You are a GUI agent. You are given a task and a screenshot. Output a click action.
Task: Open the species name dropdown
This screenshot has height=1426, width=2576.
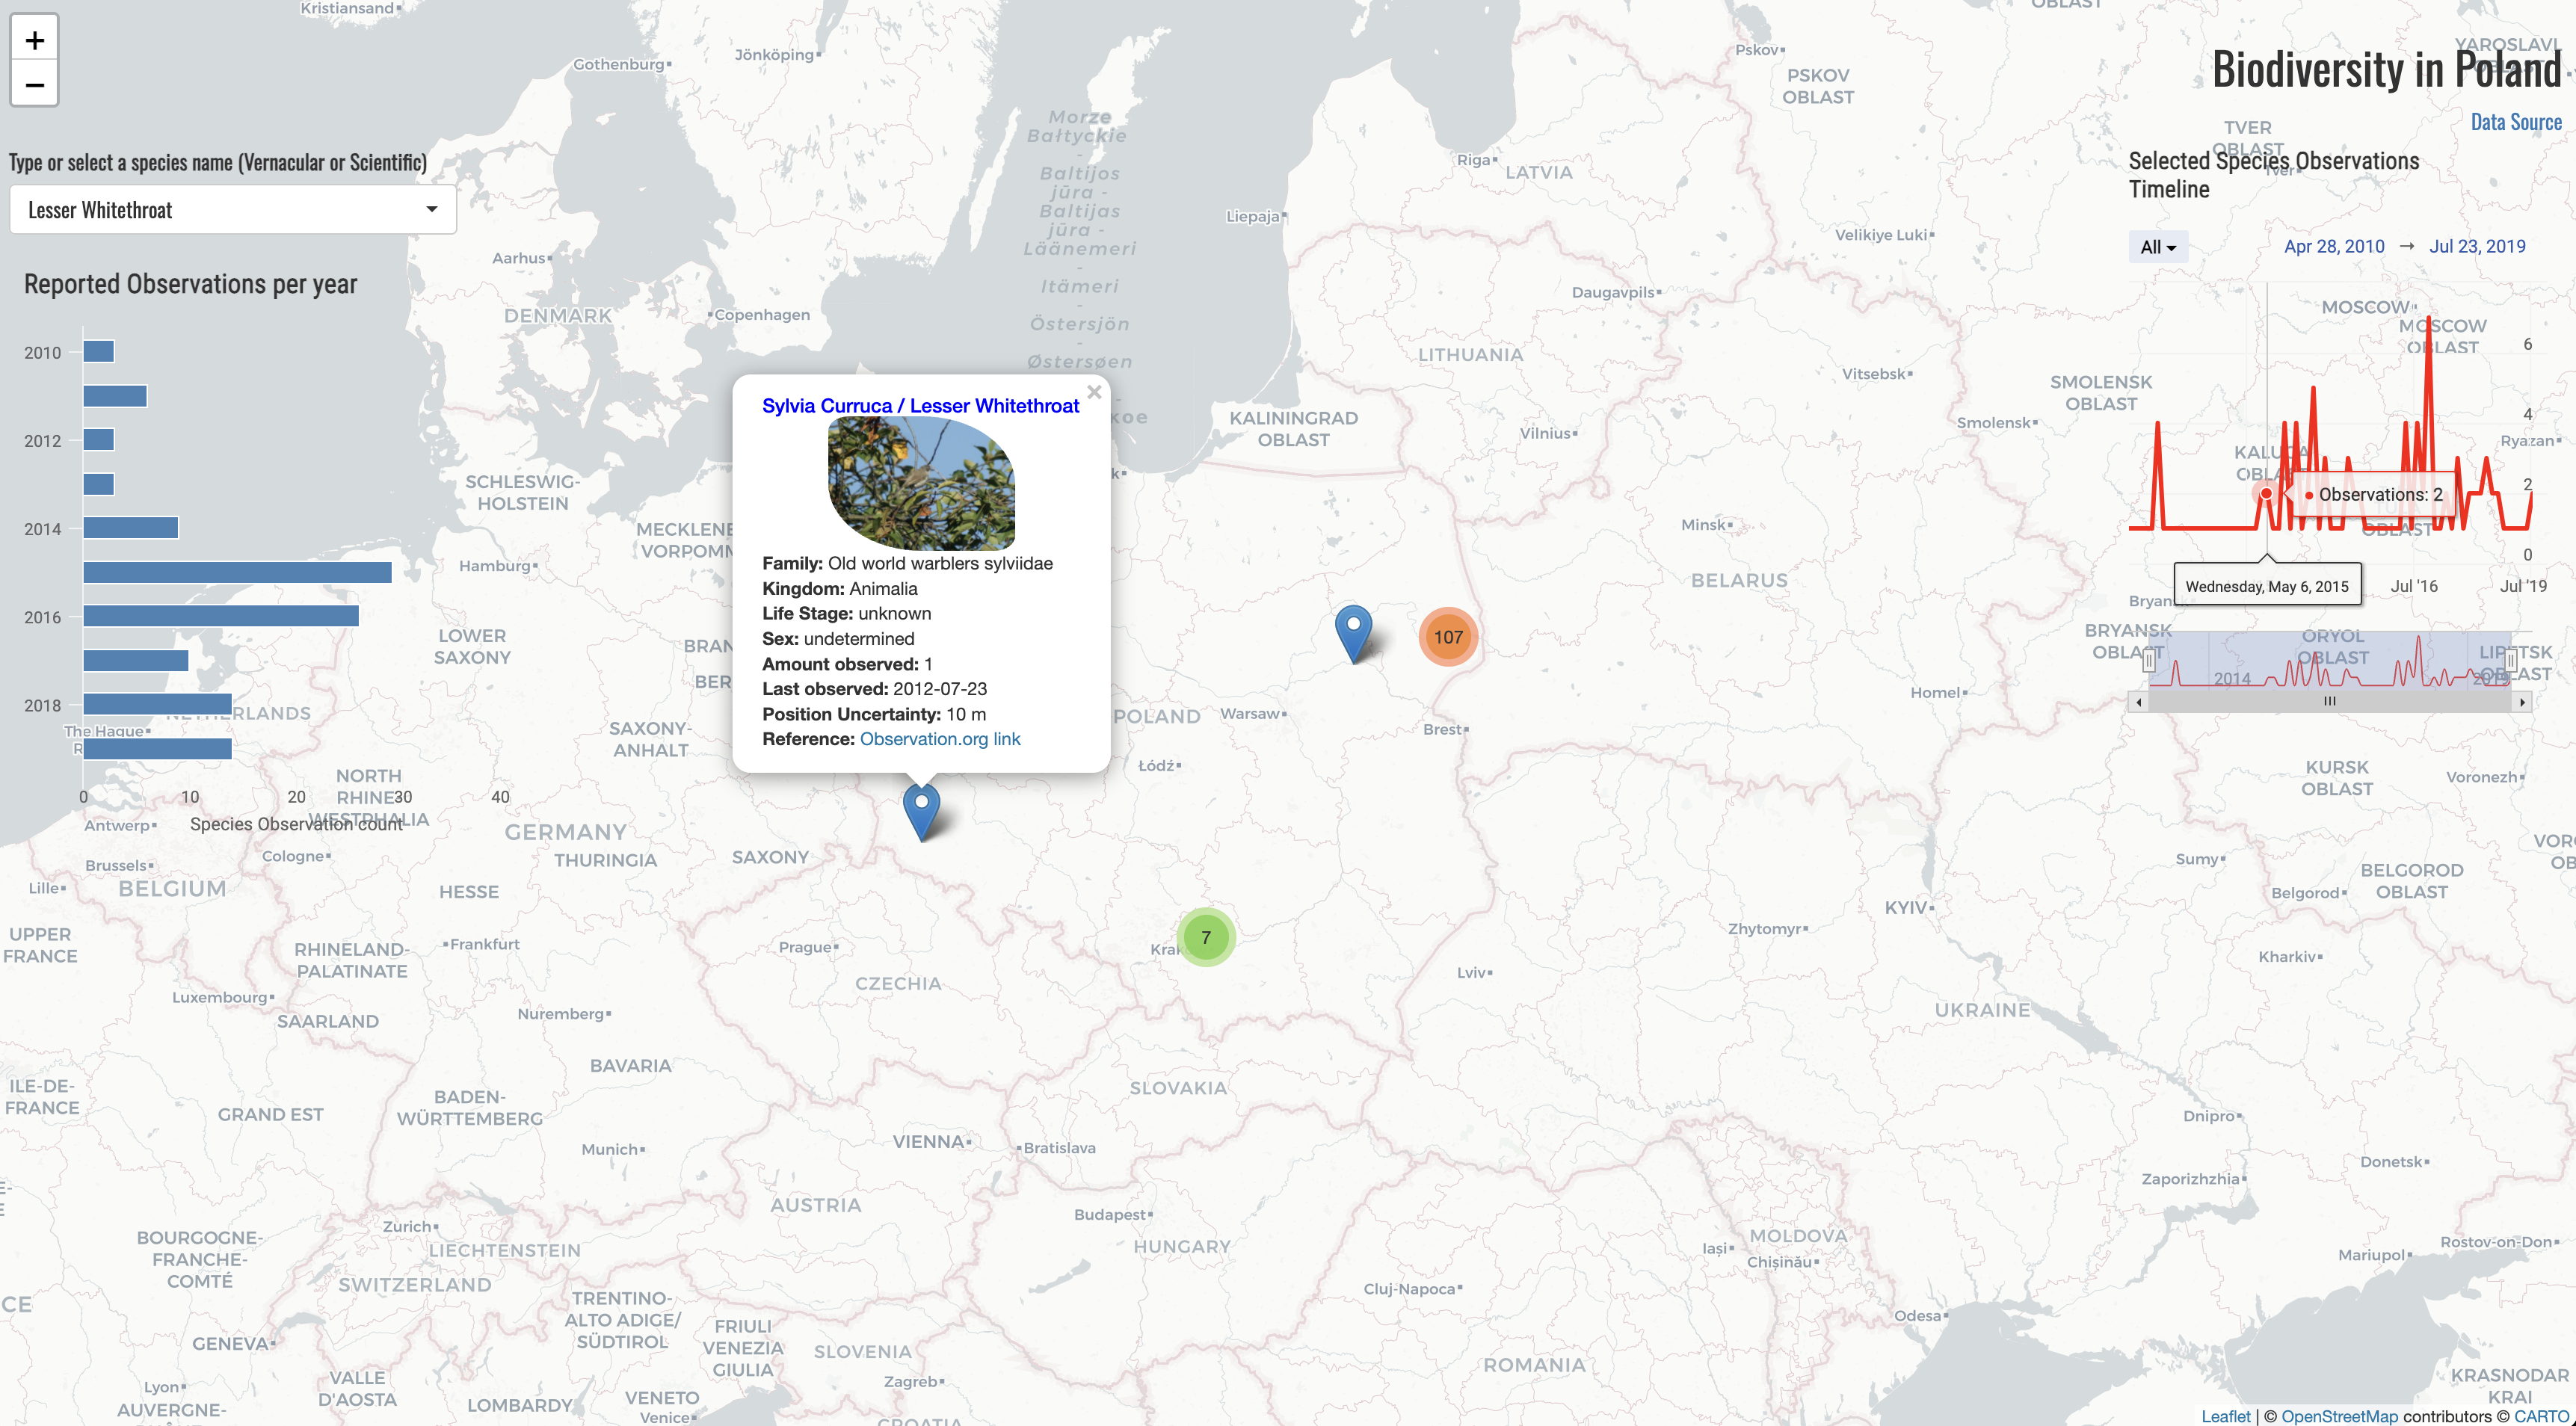(x=233, y=210)
